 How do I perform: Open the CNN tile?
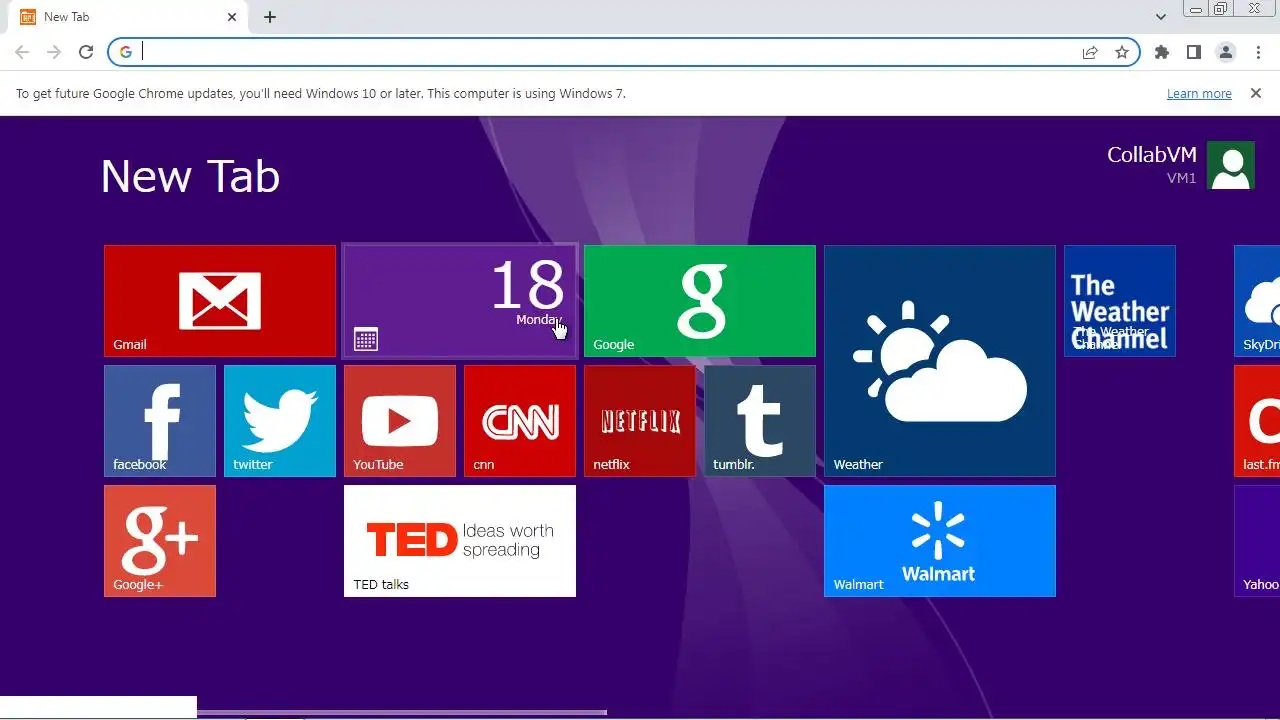point(520,421)
